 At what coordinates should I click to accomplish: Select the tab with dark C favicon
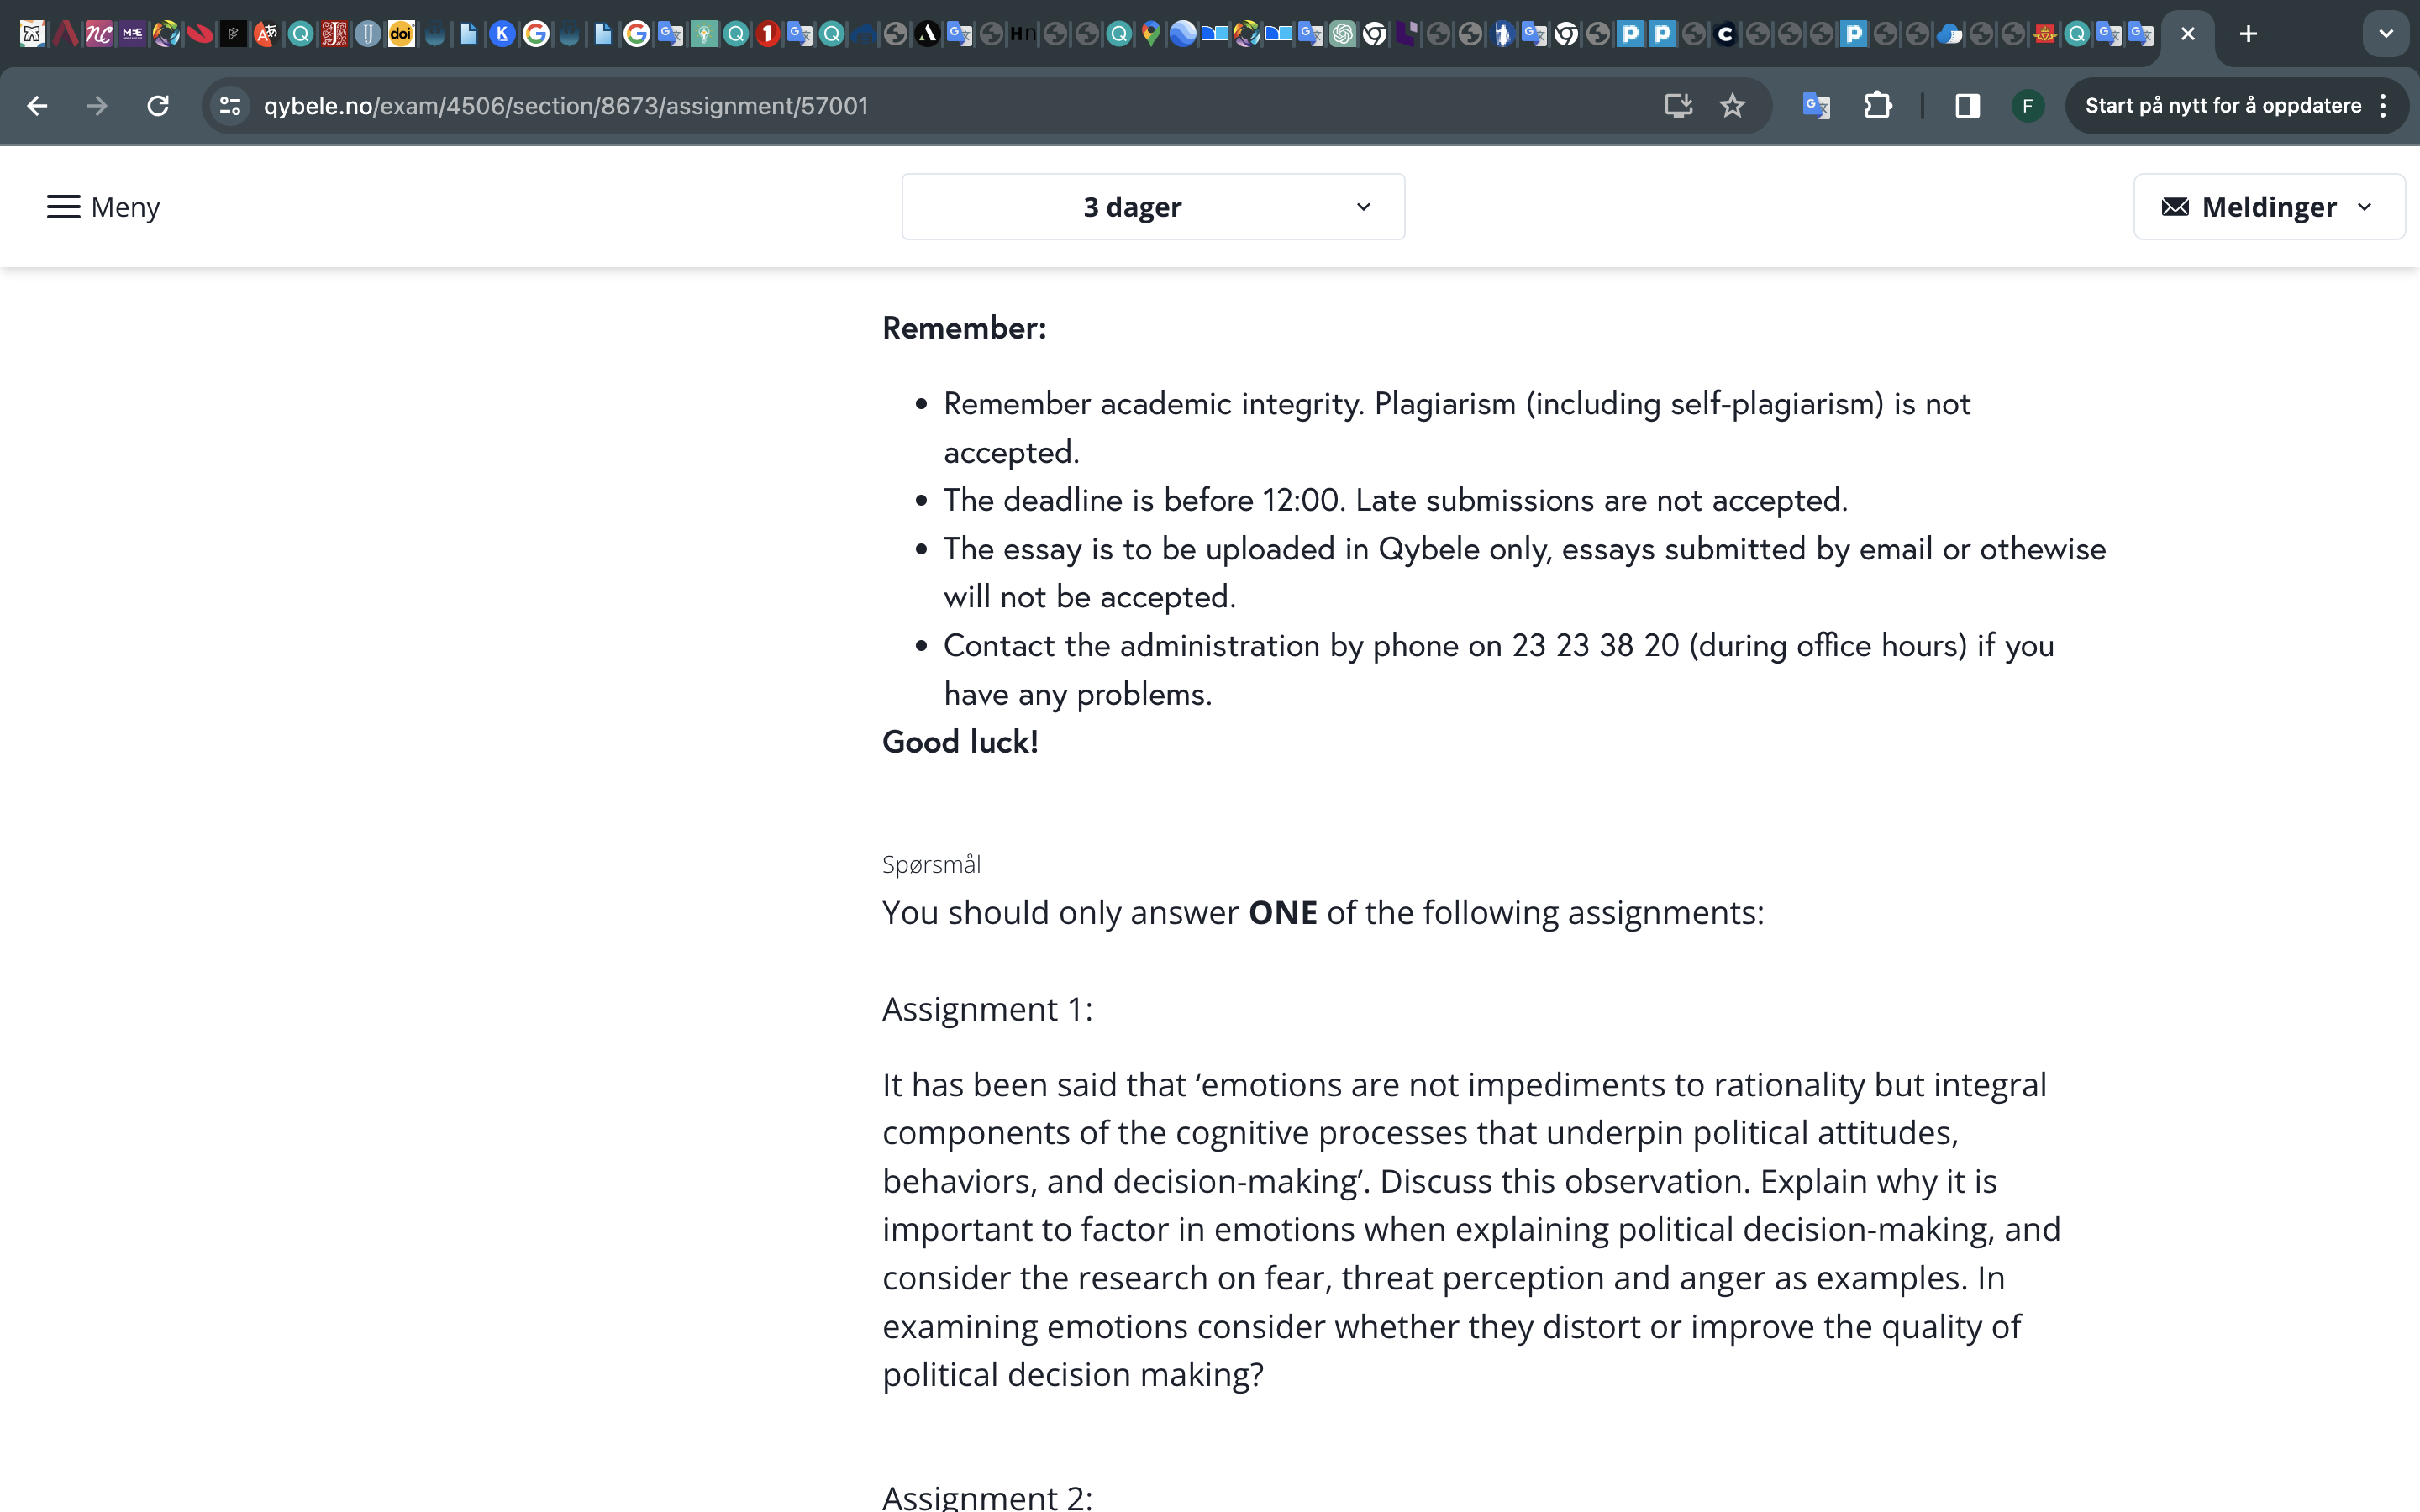(1725, 34)
